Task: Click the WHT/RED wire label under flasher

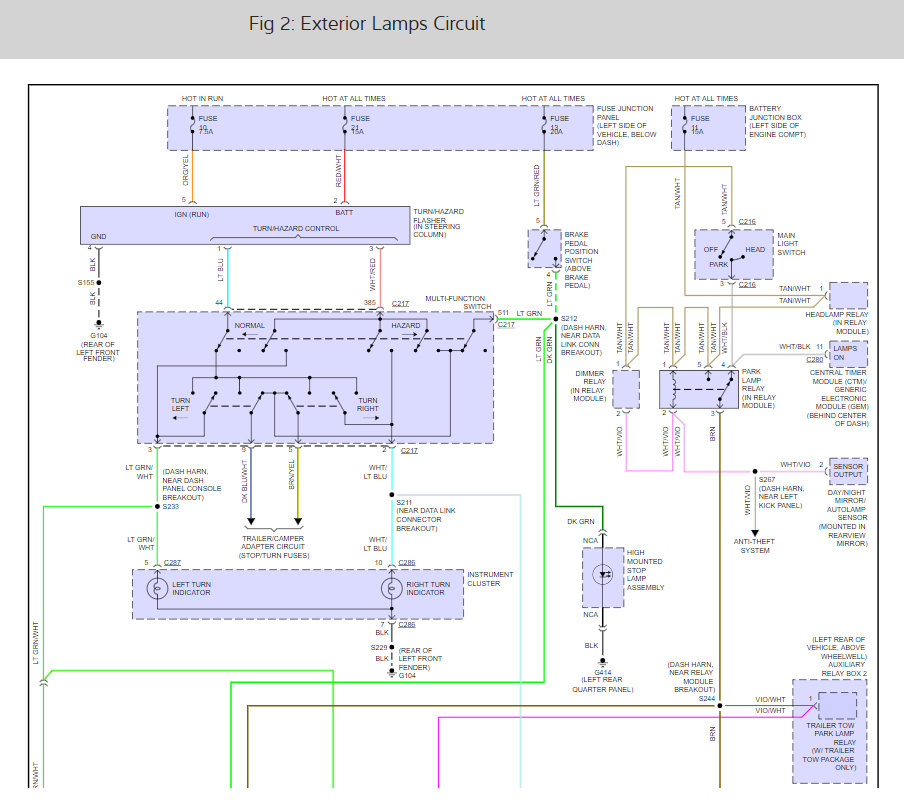Action: [x=372, y=274]
